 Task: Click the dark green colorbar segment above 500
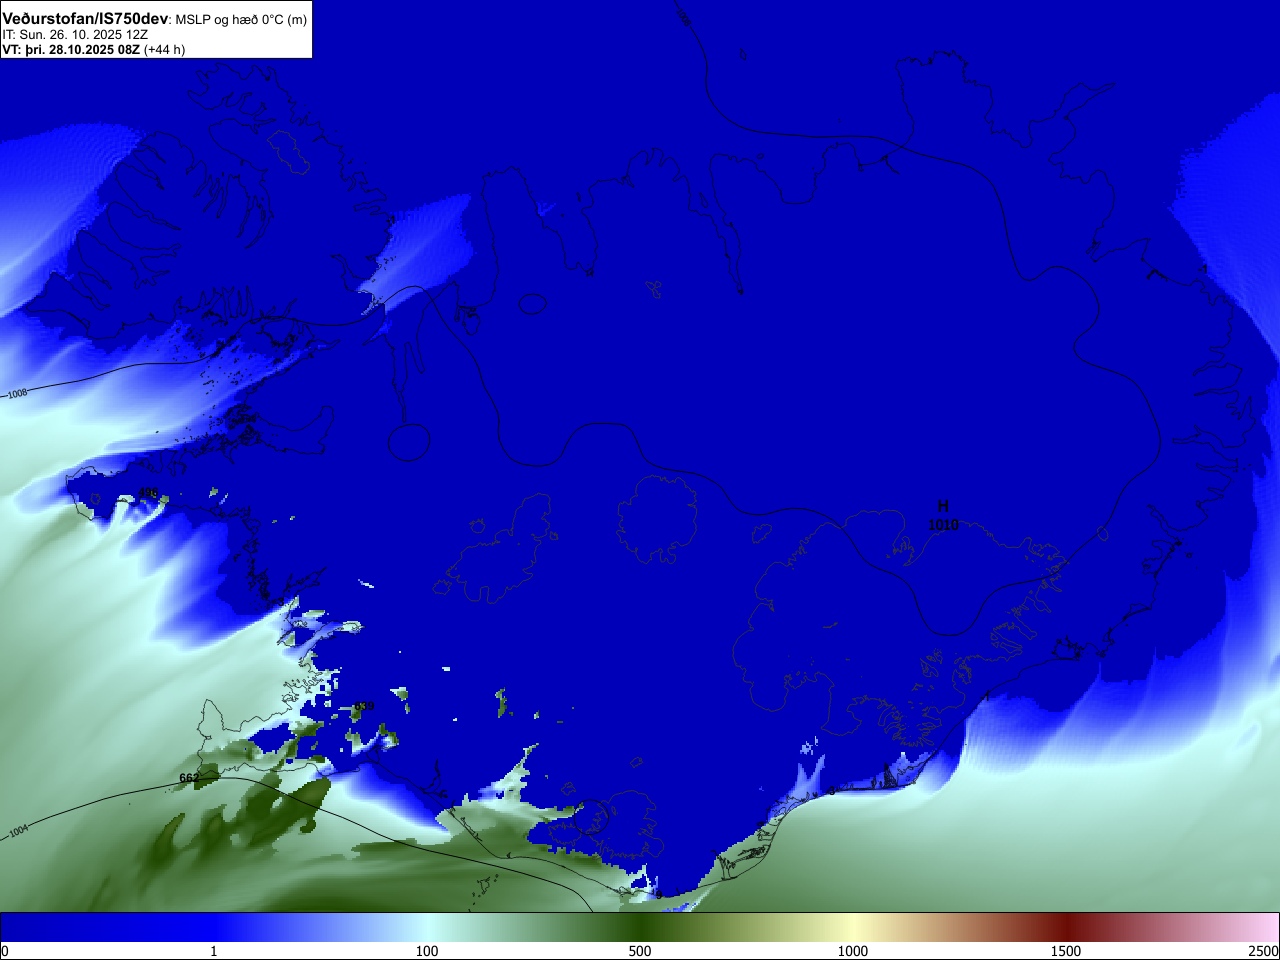click(640, 927)
